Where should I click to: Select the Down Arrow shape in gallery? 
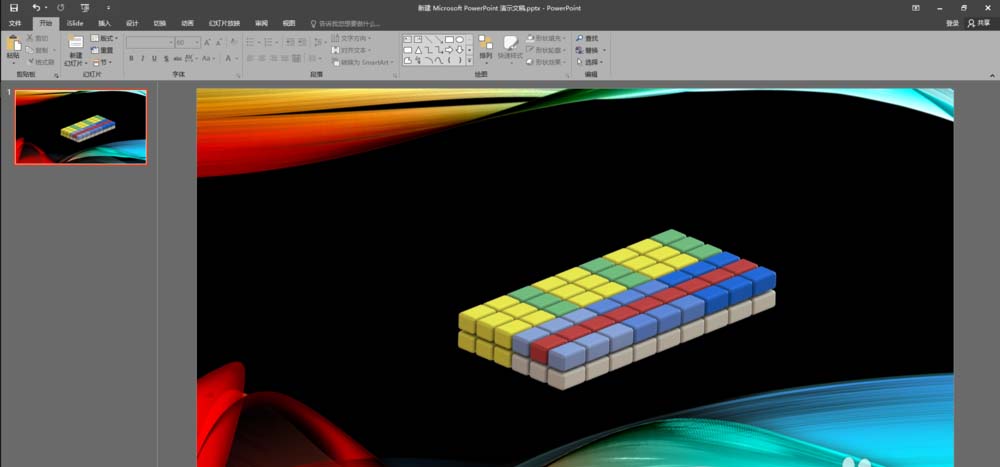[x=459, y=50]
